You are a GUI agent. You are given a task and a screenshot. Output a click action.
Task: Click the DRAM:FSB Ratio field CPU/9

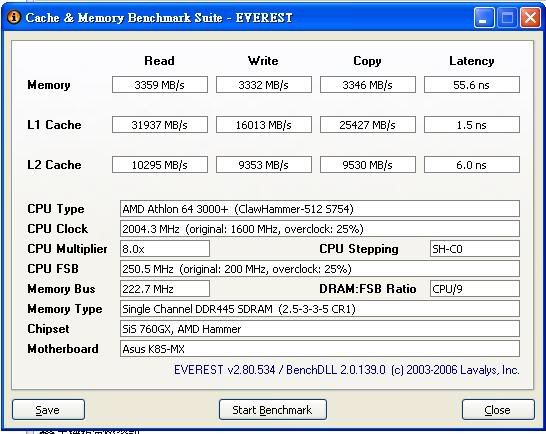475,289
